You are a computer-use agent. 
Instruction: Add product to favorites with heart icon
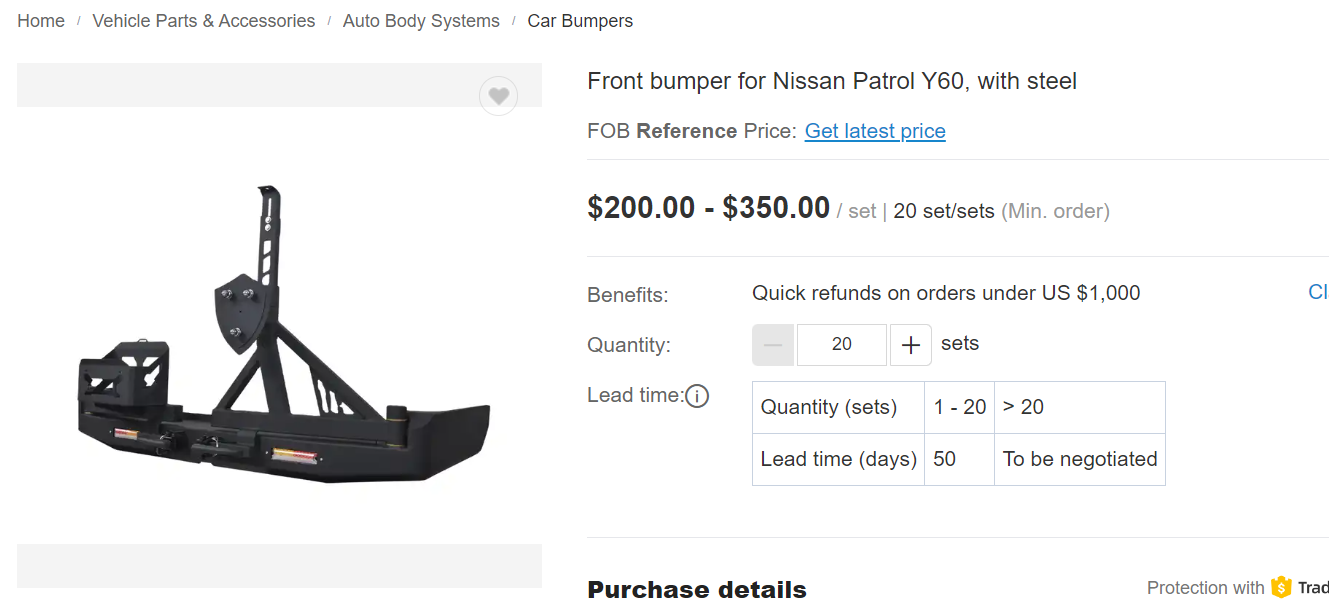[x=498, y=96]
